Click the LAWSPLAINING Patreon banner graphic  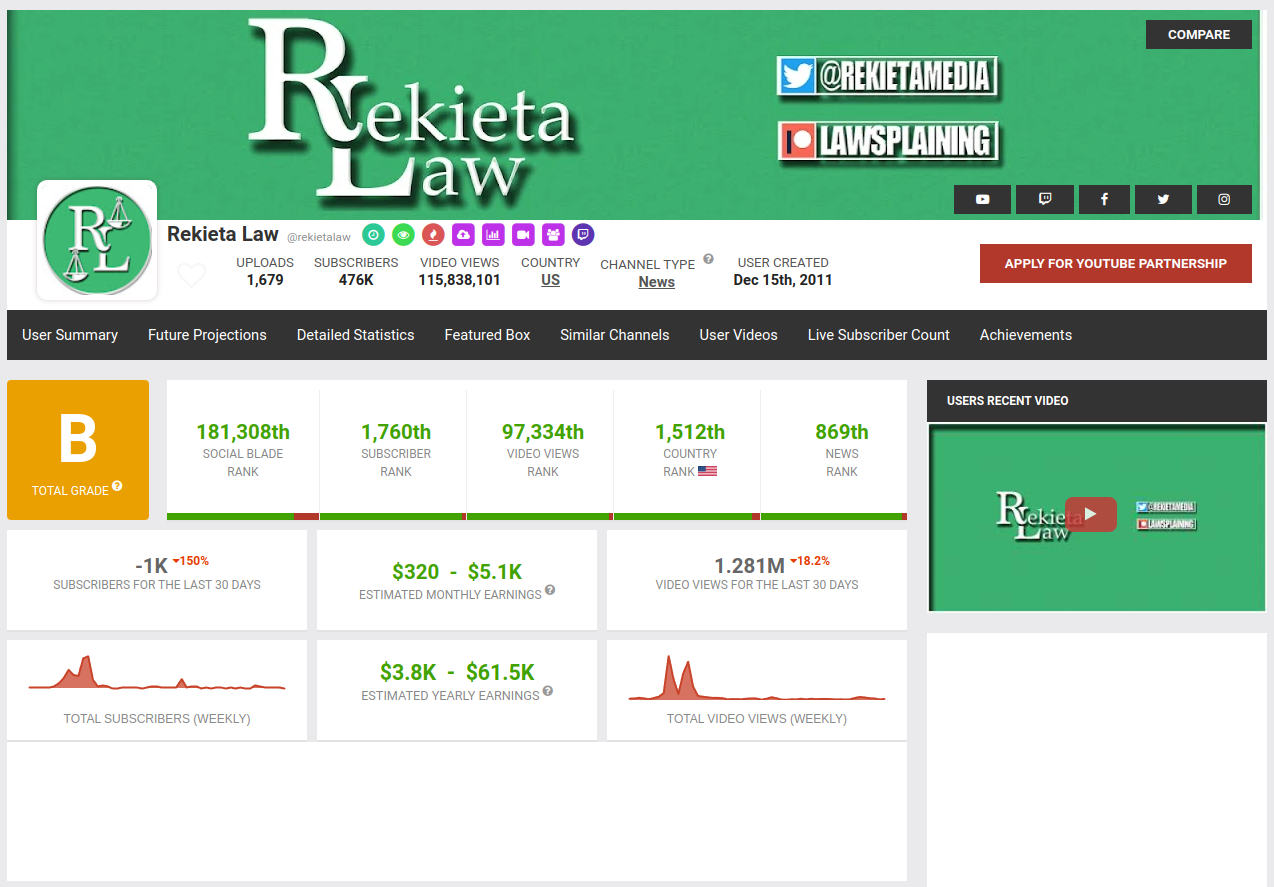pyautogui.click(x=888, y=141)
